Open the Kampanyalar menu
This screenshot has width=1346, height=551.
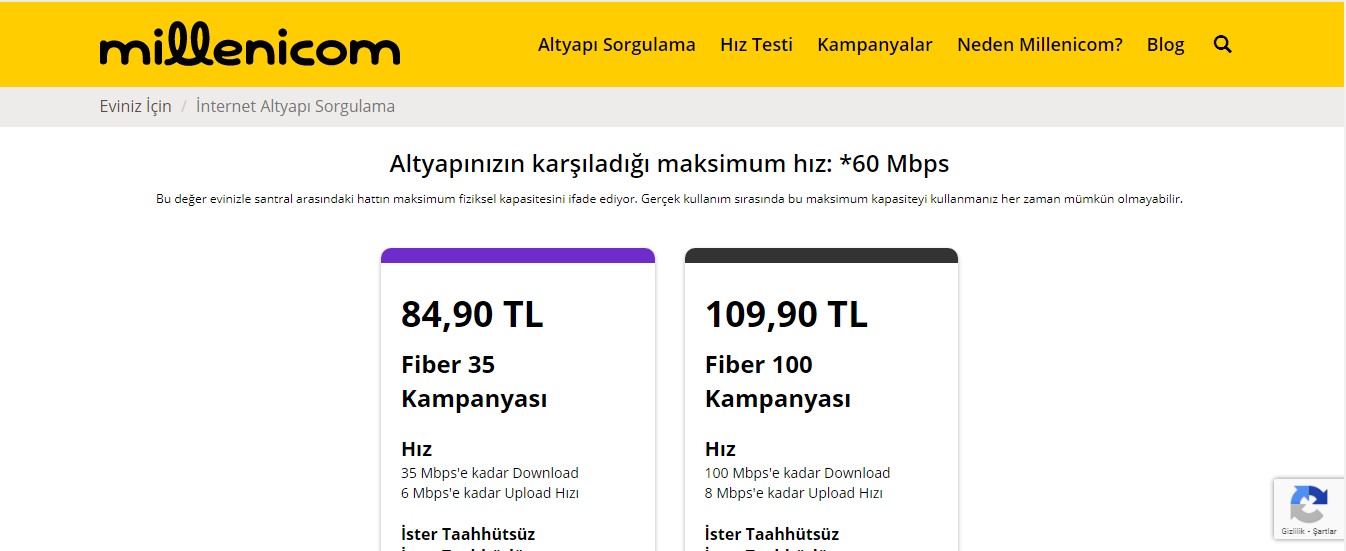tap(874, 45)
